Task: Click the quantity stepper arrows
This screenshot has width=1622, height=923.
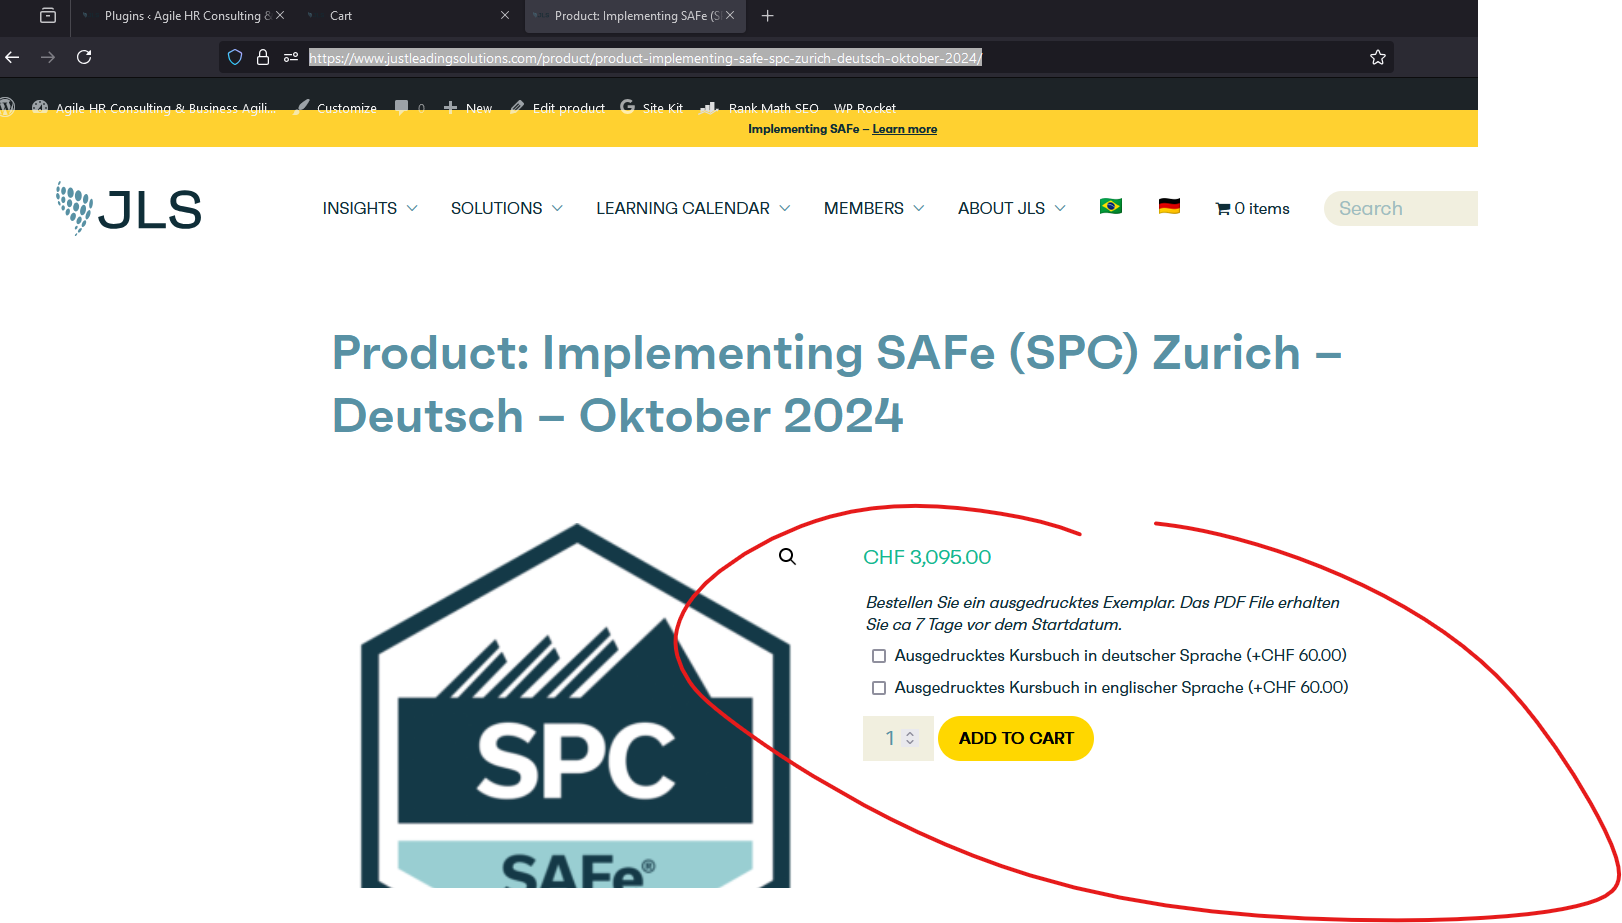Action: pos(910,738)
